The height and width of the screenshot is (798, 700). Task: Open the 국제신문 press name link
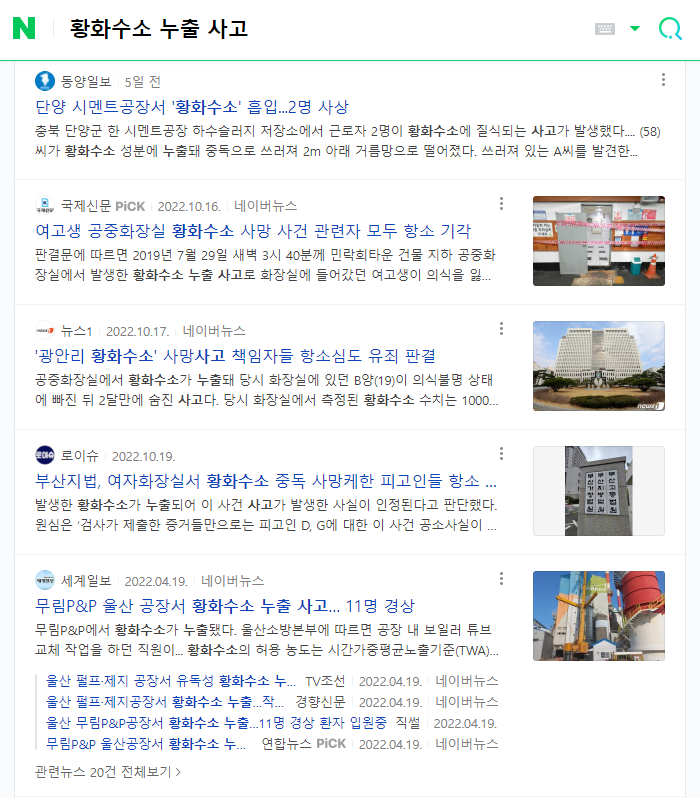86,206
